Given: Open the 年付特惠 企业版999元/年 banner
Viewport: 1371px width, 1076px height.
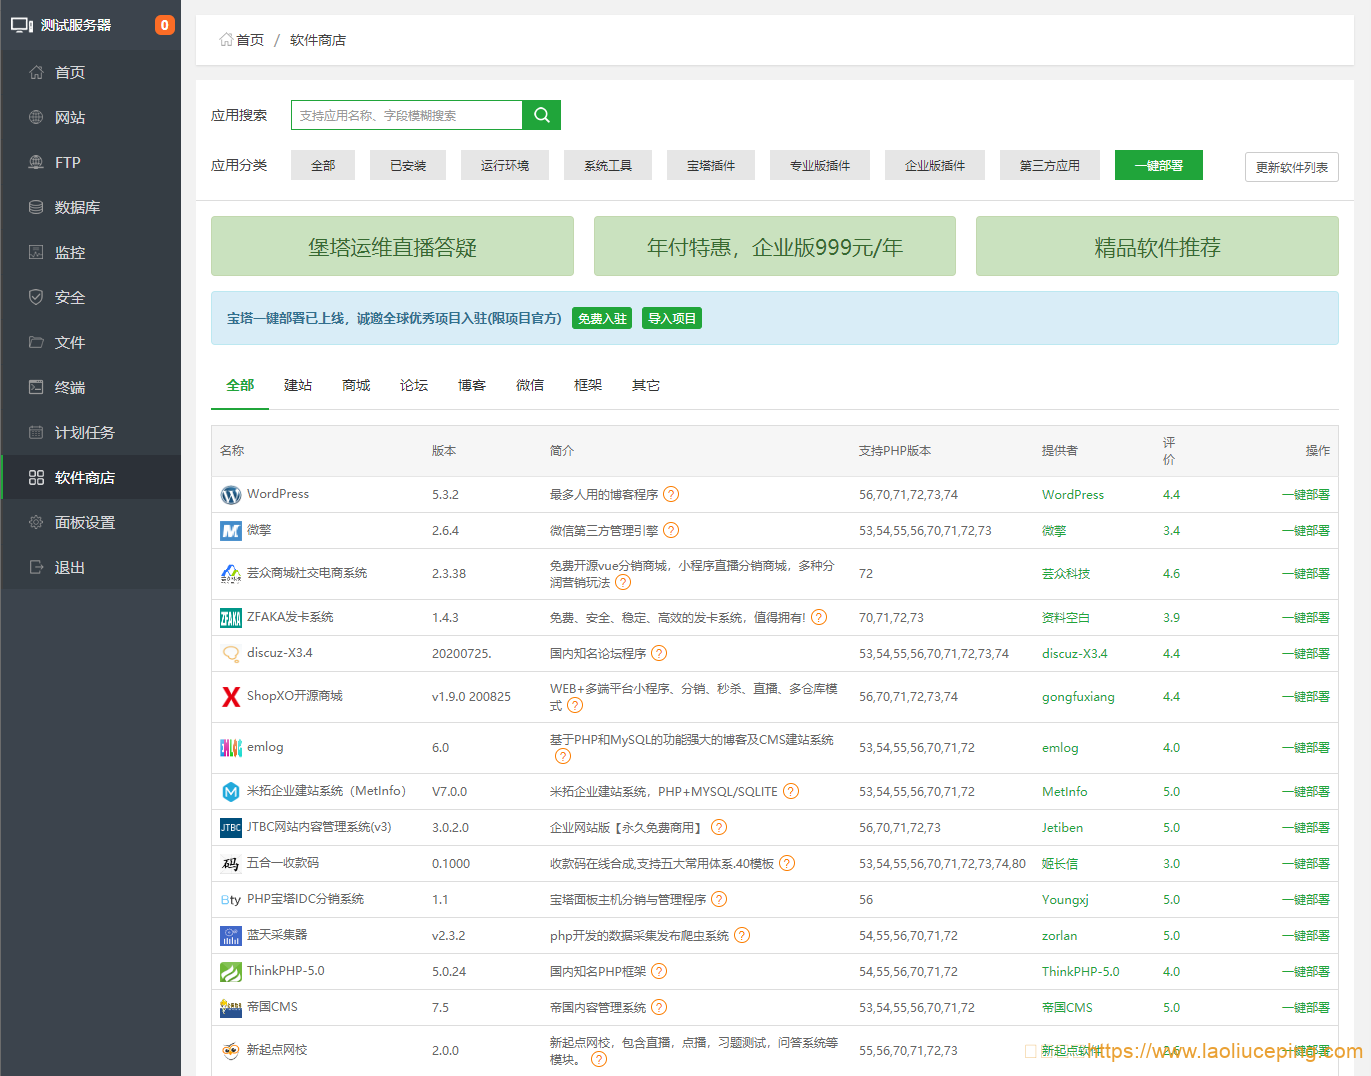Looking at the screenshot, I should (x=775, y=246).
